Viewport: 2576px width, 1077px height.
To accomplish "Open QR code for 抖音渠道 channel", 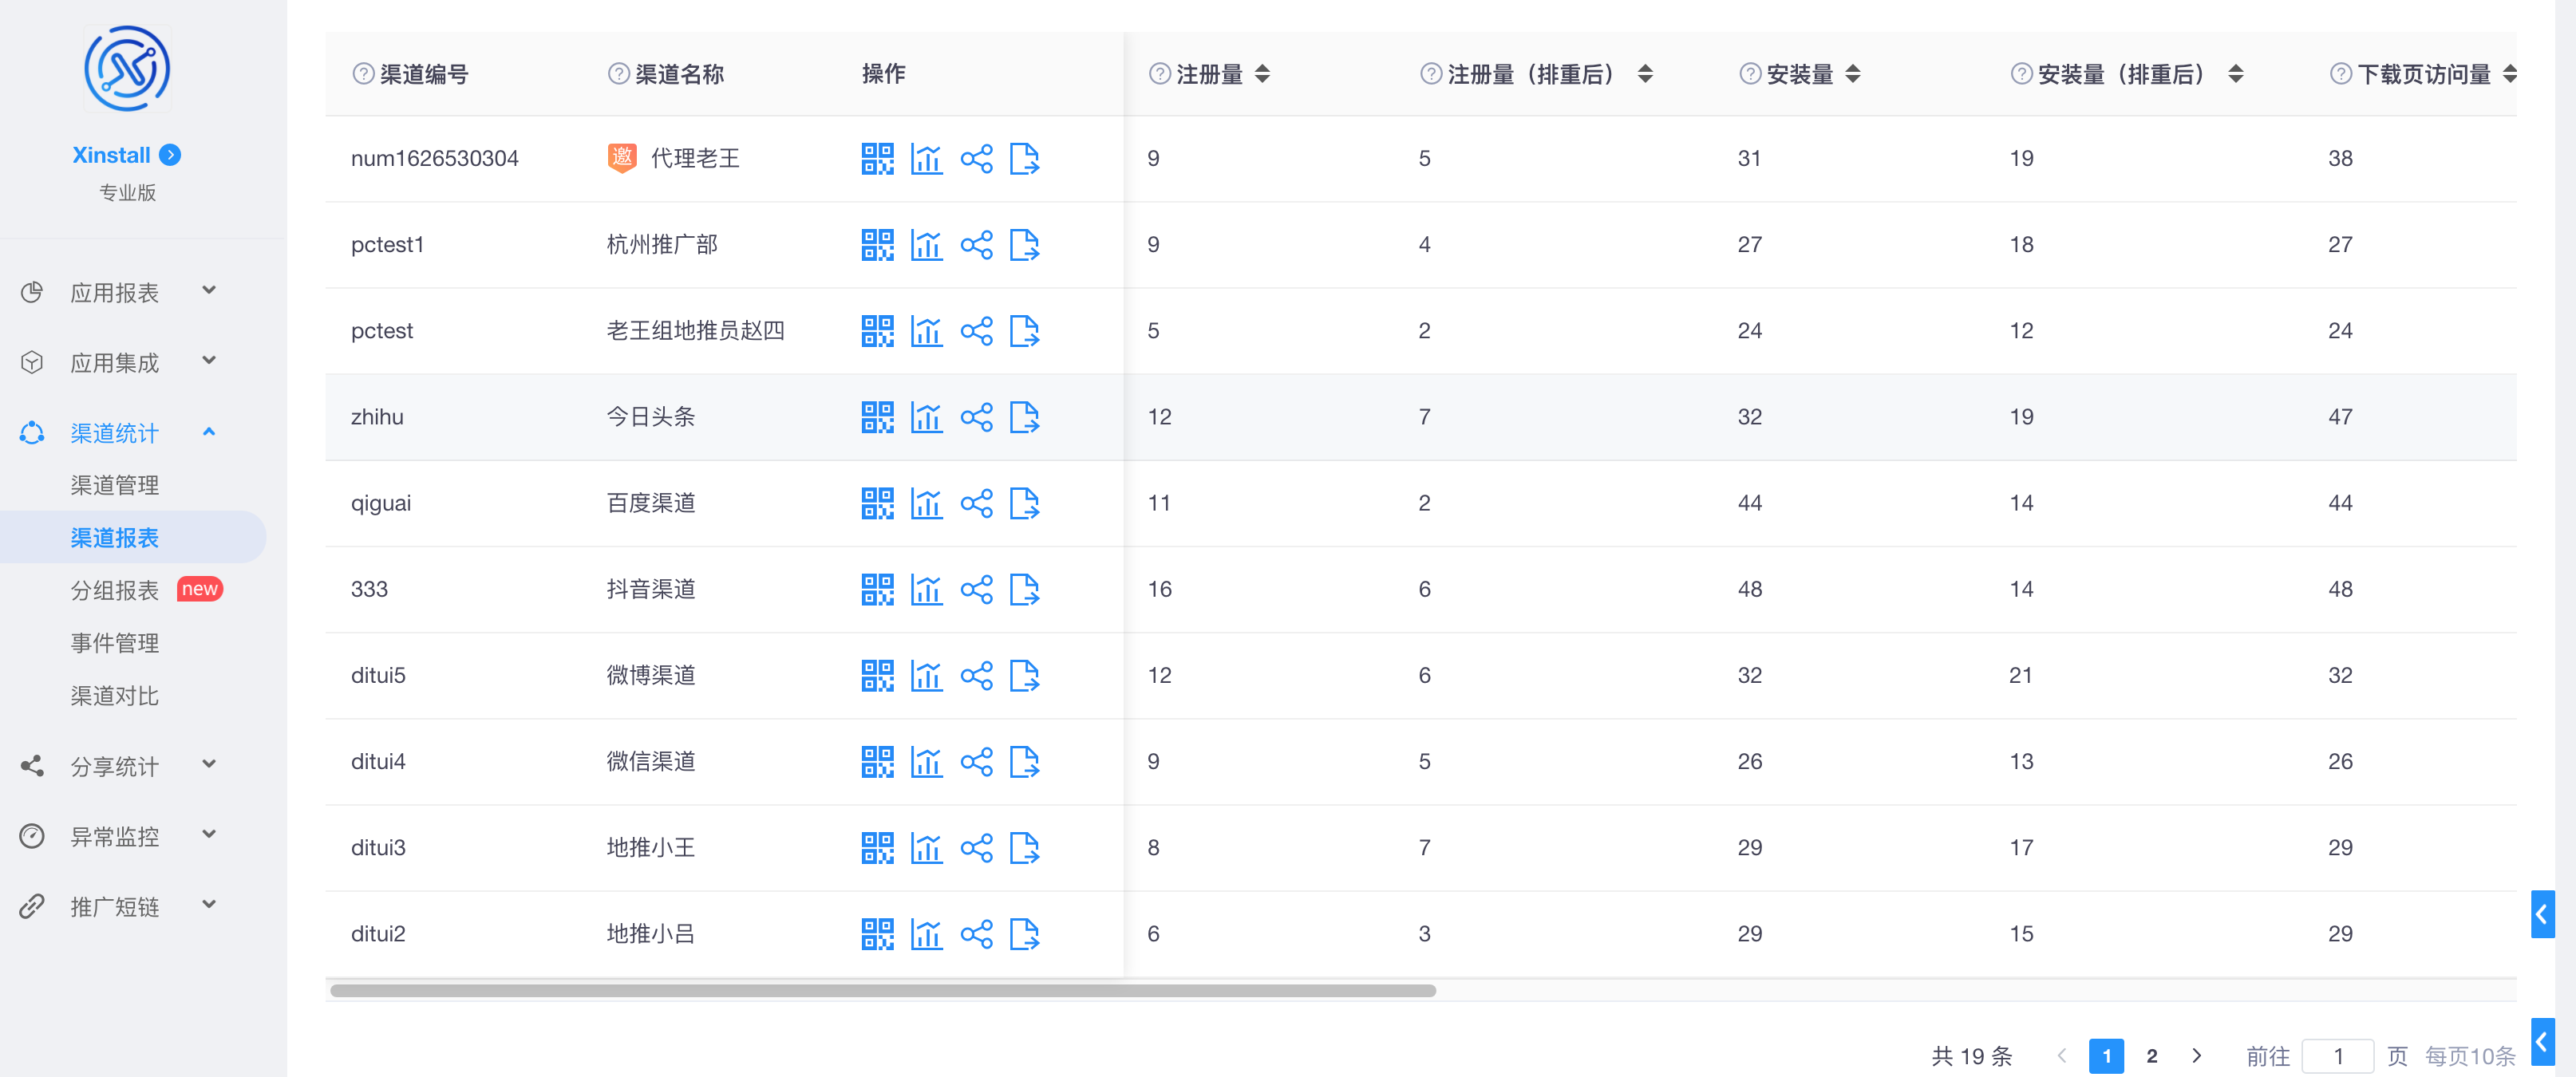I will click(877, 589).
